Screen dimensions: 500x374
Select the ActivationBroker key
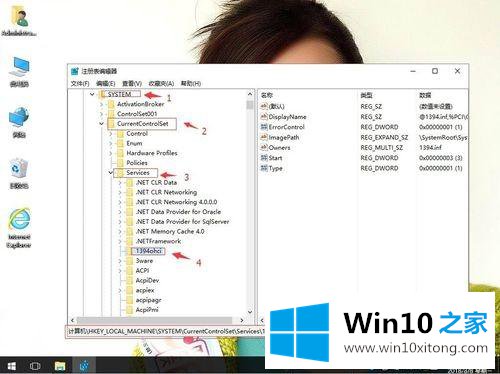click(x=140, y=104)
